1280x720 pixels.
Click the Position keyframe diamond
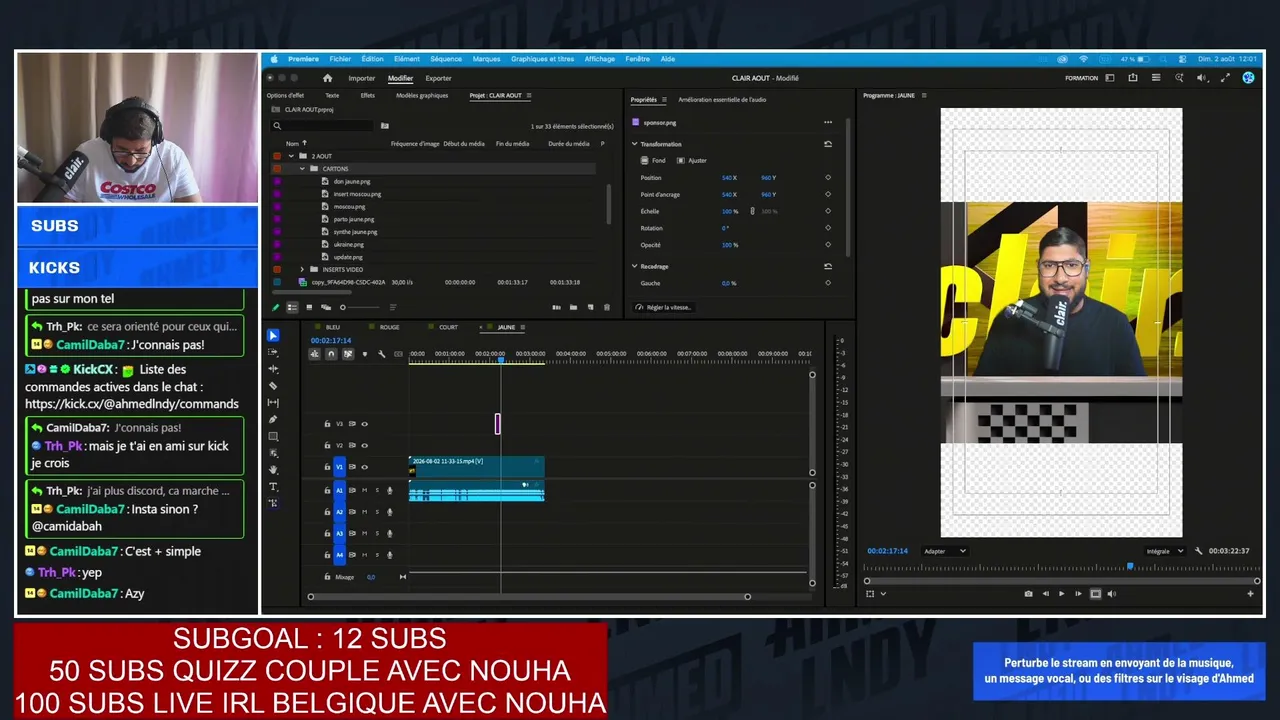click(x=828, y=178)
